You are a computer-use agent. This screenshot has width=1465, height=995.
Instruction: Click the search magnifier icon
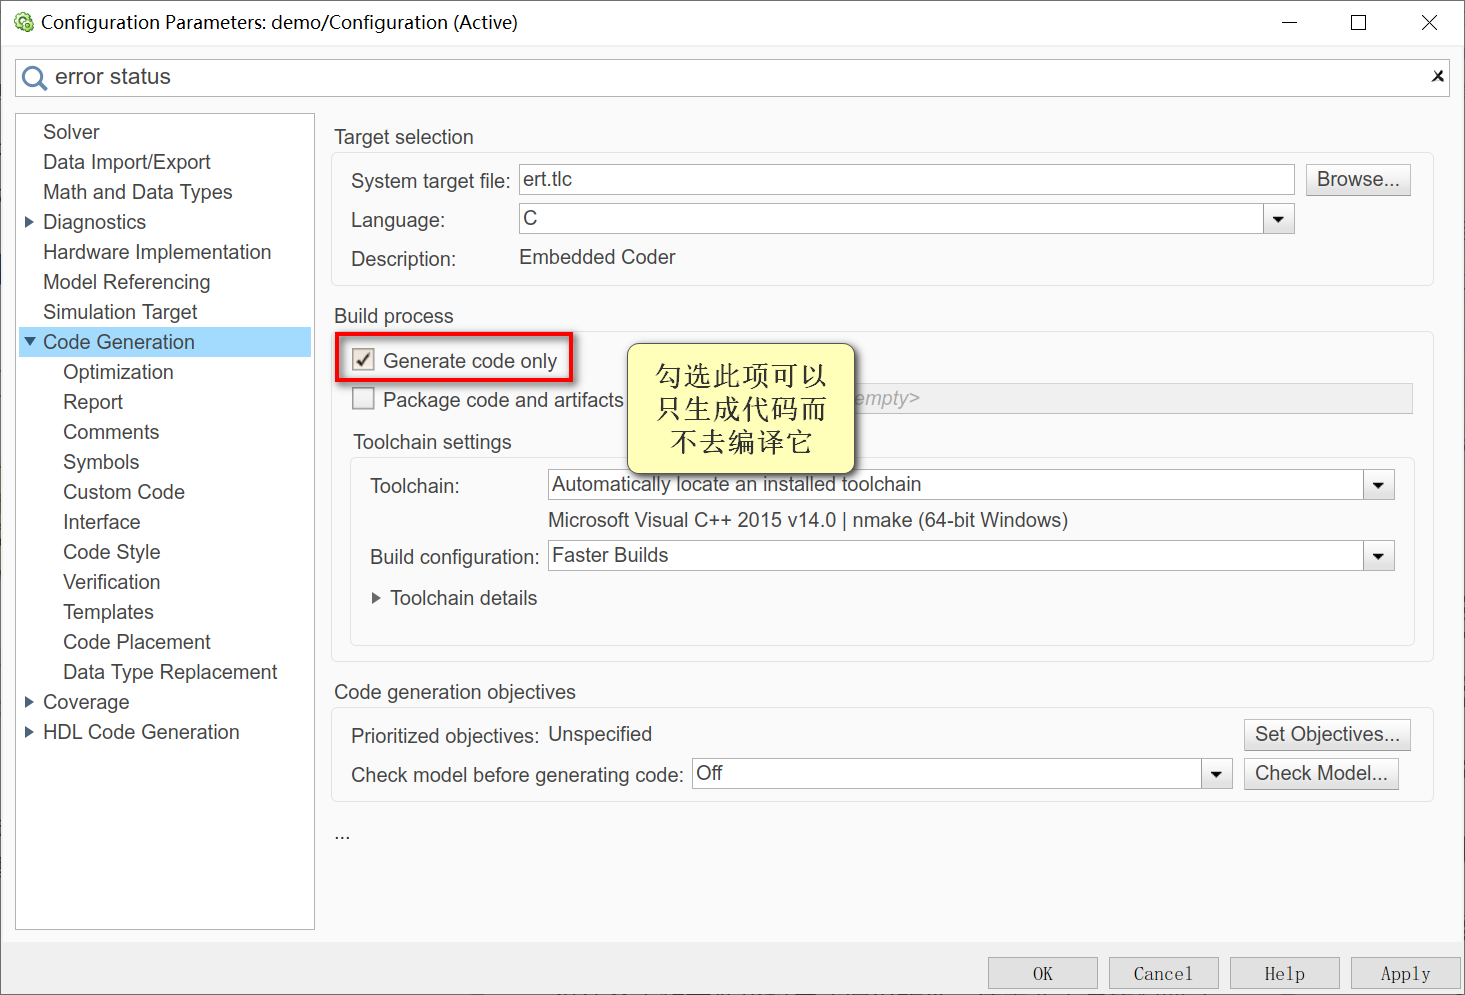click(x=34, y=78)
